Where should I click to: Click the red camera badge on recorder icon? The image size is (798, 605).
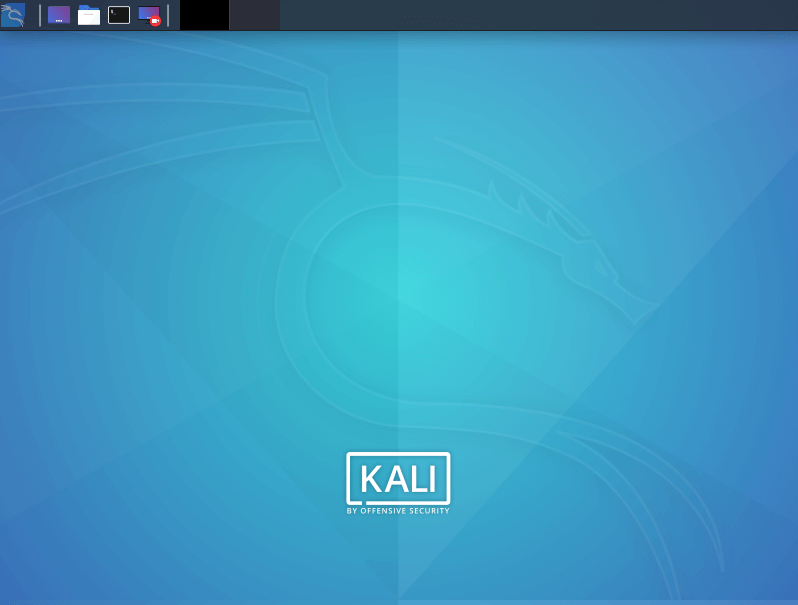(155, 20)
